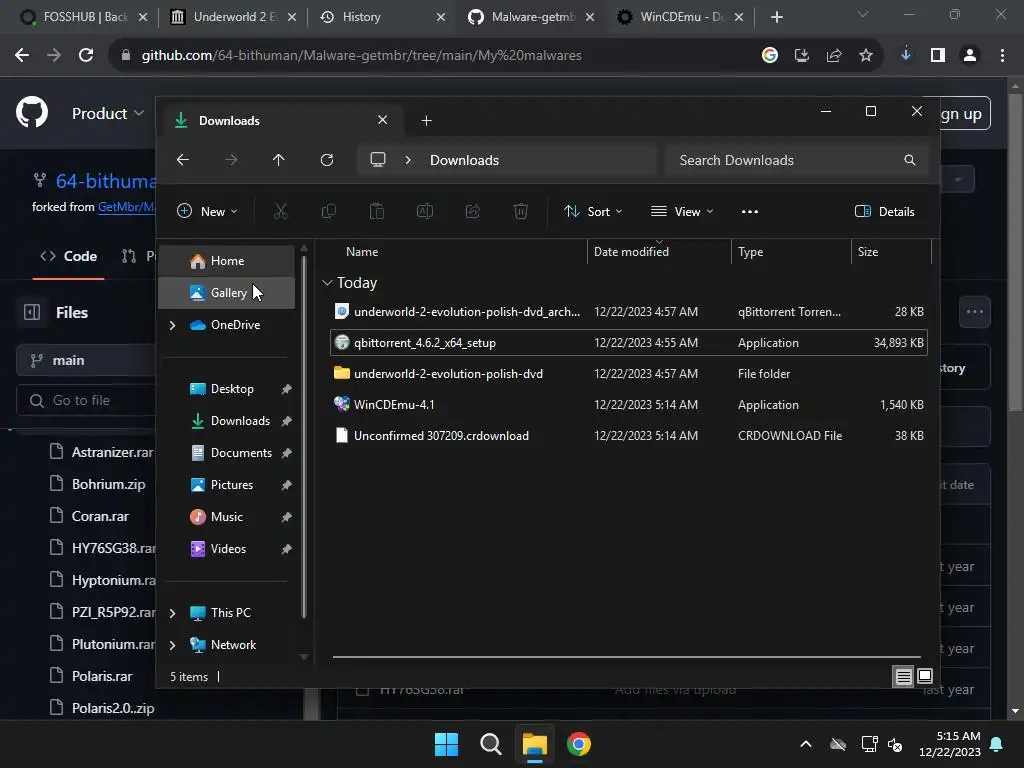Click the Google icon in address bar
The height and width of the screenshot is (768, 1024).
[x=770, y=56]
